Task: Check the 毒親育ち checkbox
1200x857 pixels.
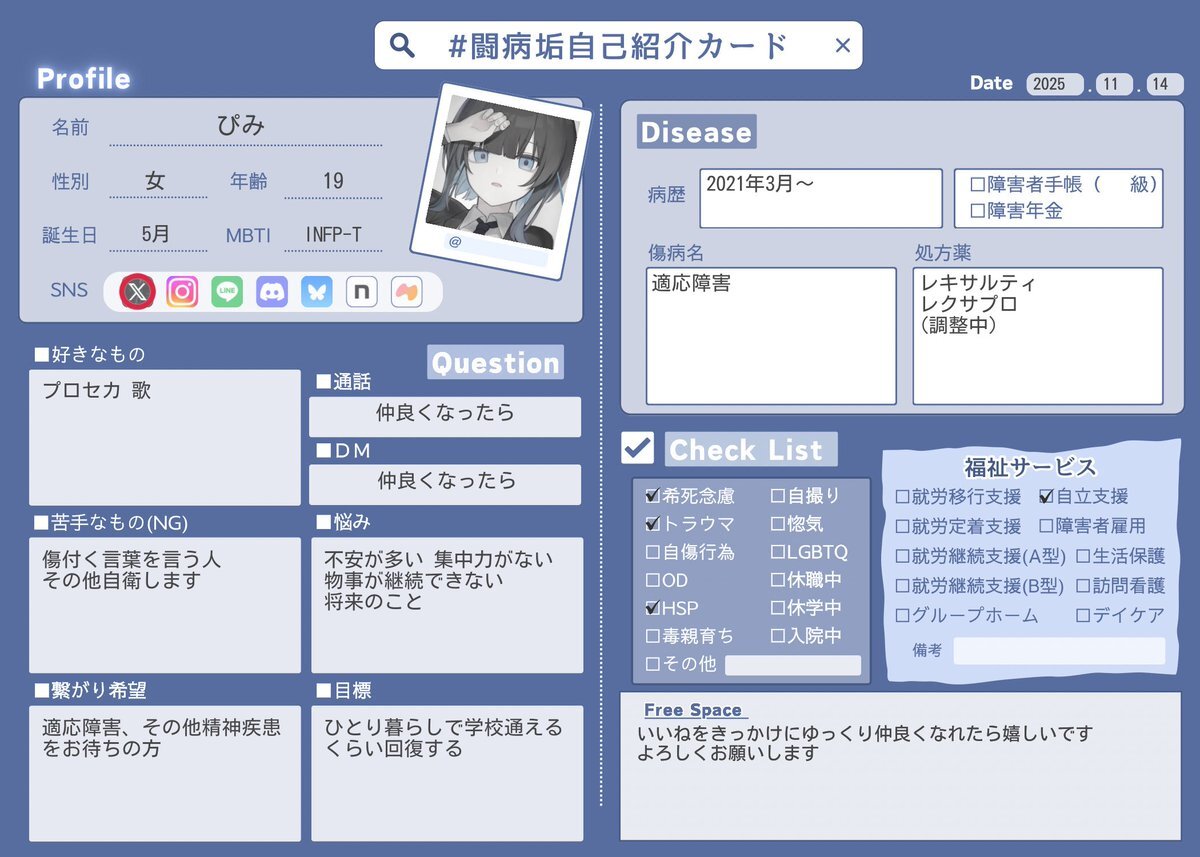Action: tap(653, 635)
